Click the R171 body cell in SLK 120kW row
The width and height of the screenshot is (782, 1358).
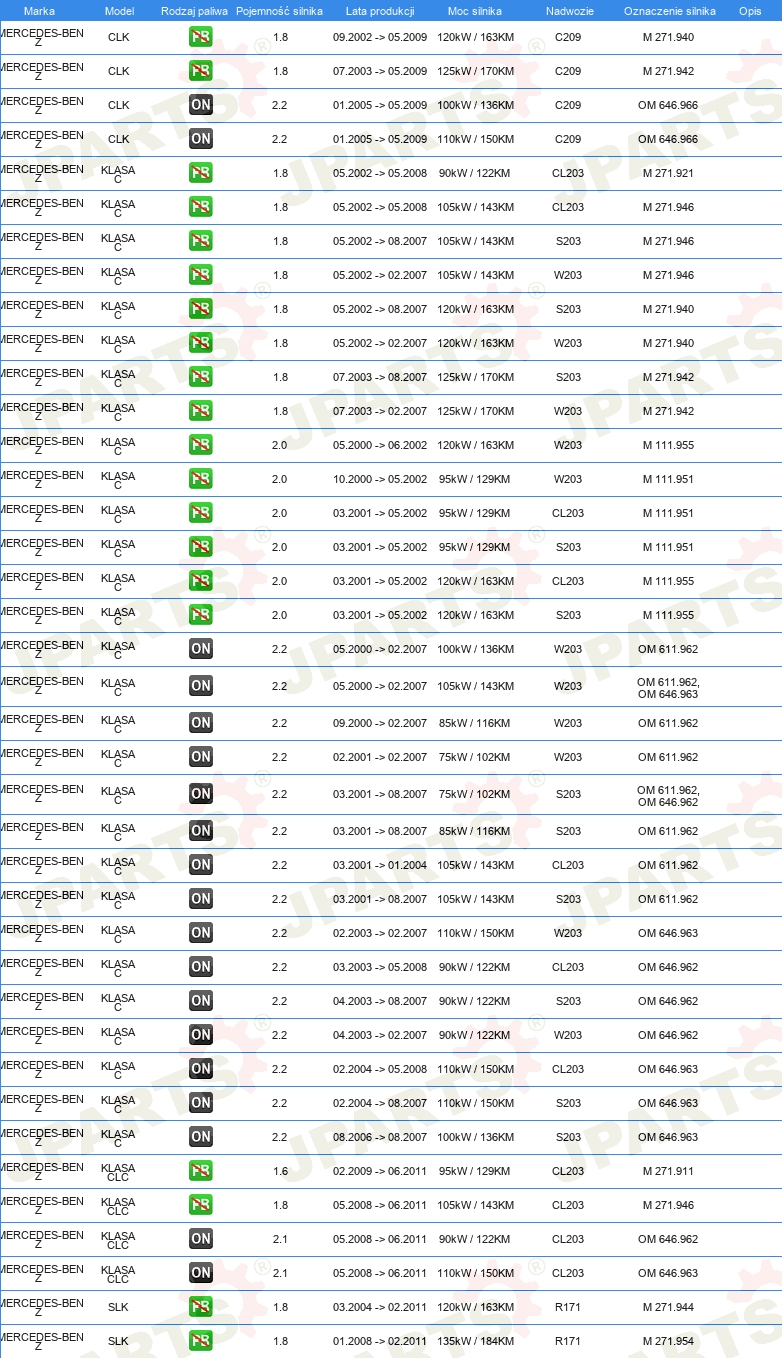[x=568, y=1307]
